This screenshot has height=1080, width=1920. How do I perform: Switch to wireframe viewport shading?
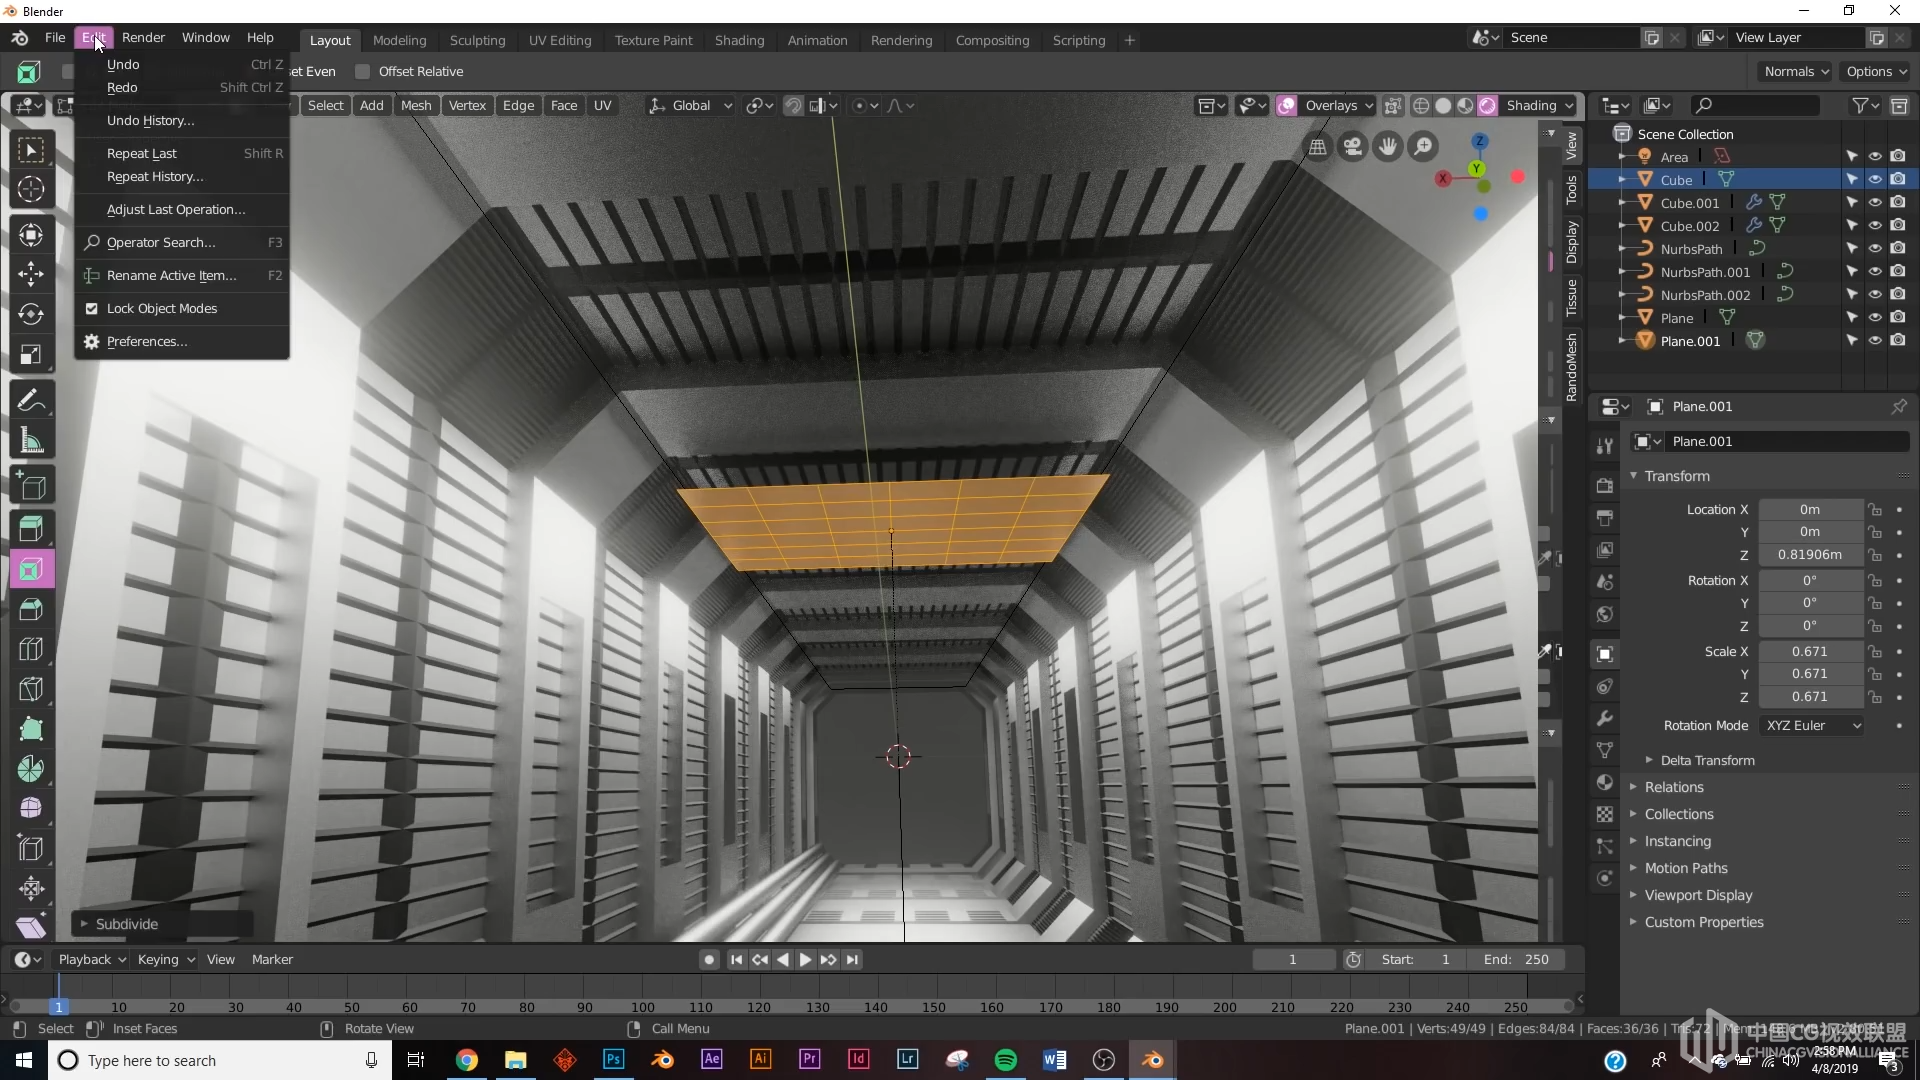pyautogui.click(x=1421, y=105)
